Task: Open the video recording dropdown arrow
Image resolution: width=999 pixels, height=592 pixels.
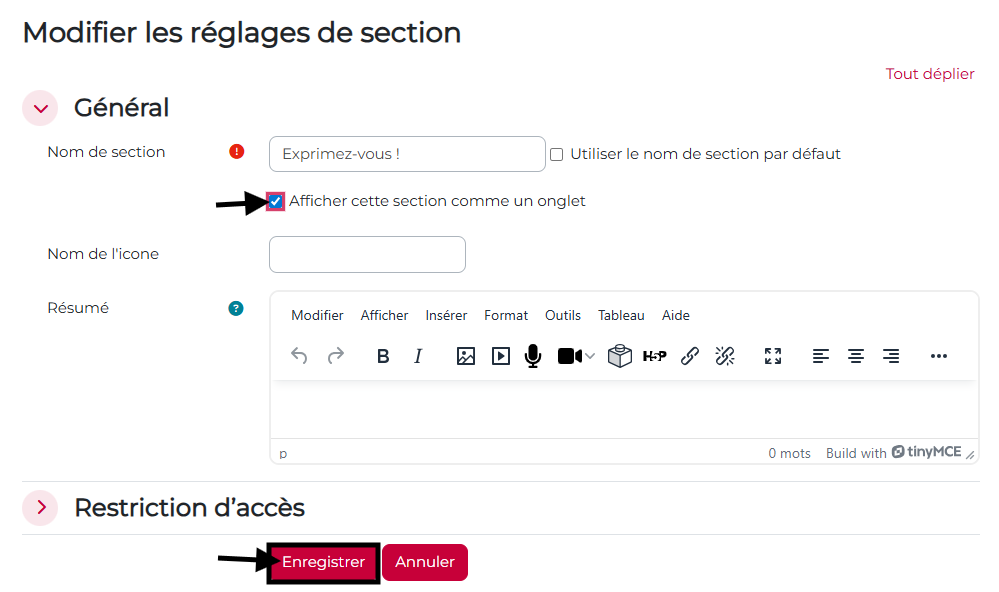Action: click(590, 356)
